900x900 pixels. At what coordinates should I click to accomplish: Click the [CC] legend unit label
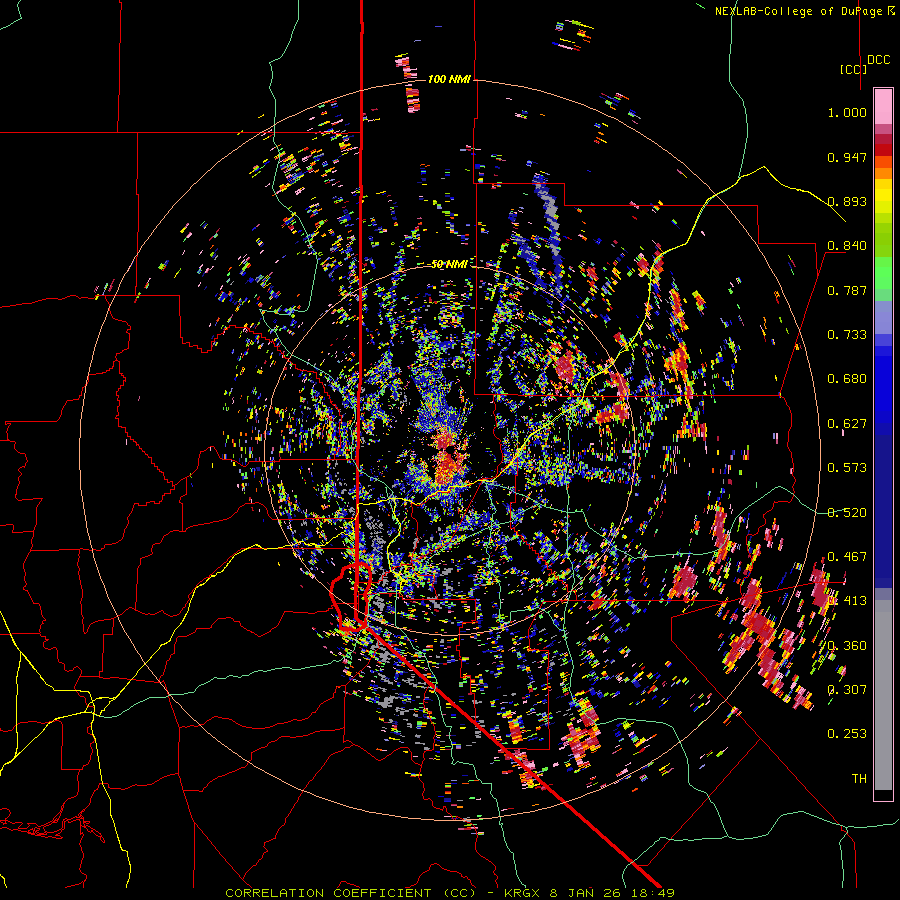click(853, 69)
